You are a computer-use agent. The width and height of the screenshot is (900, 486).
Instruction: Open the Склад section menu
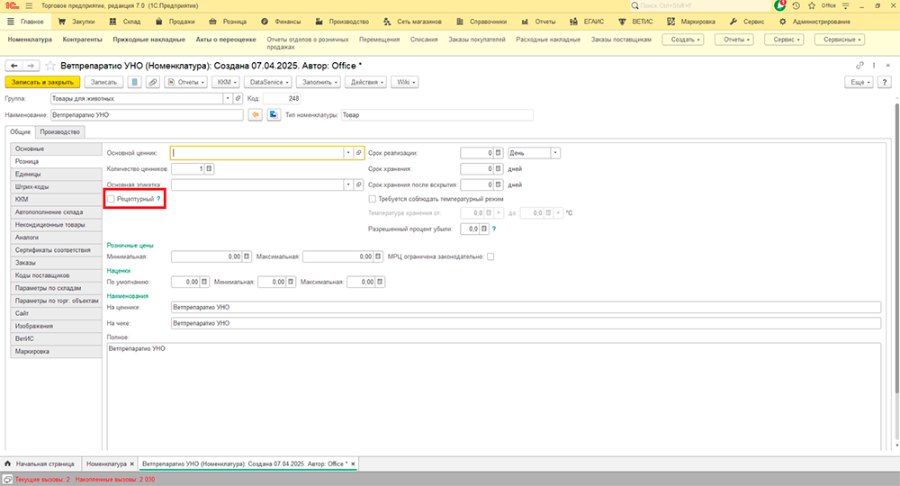(x=125, y=22)
